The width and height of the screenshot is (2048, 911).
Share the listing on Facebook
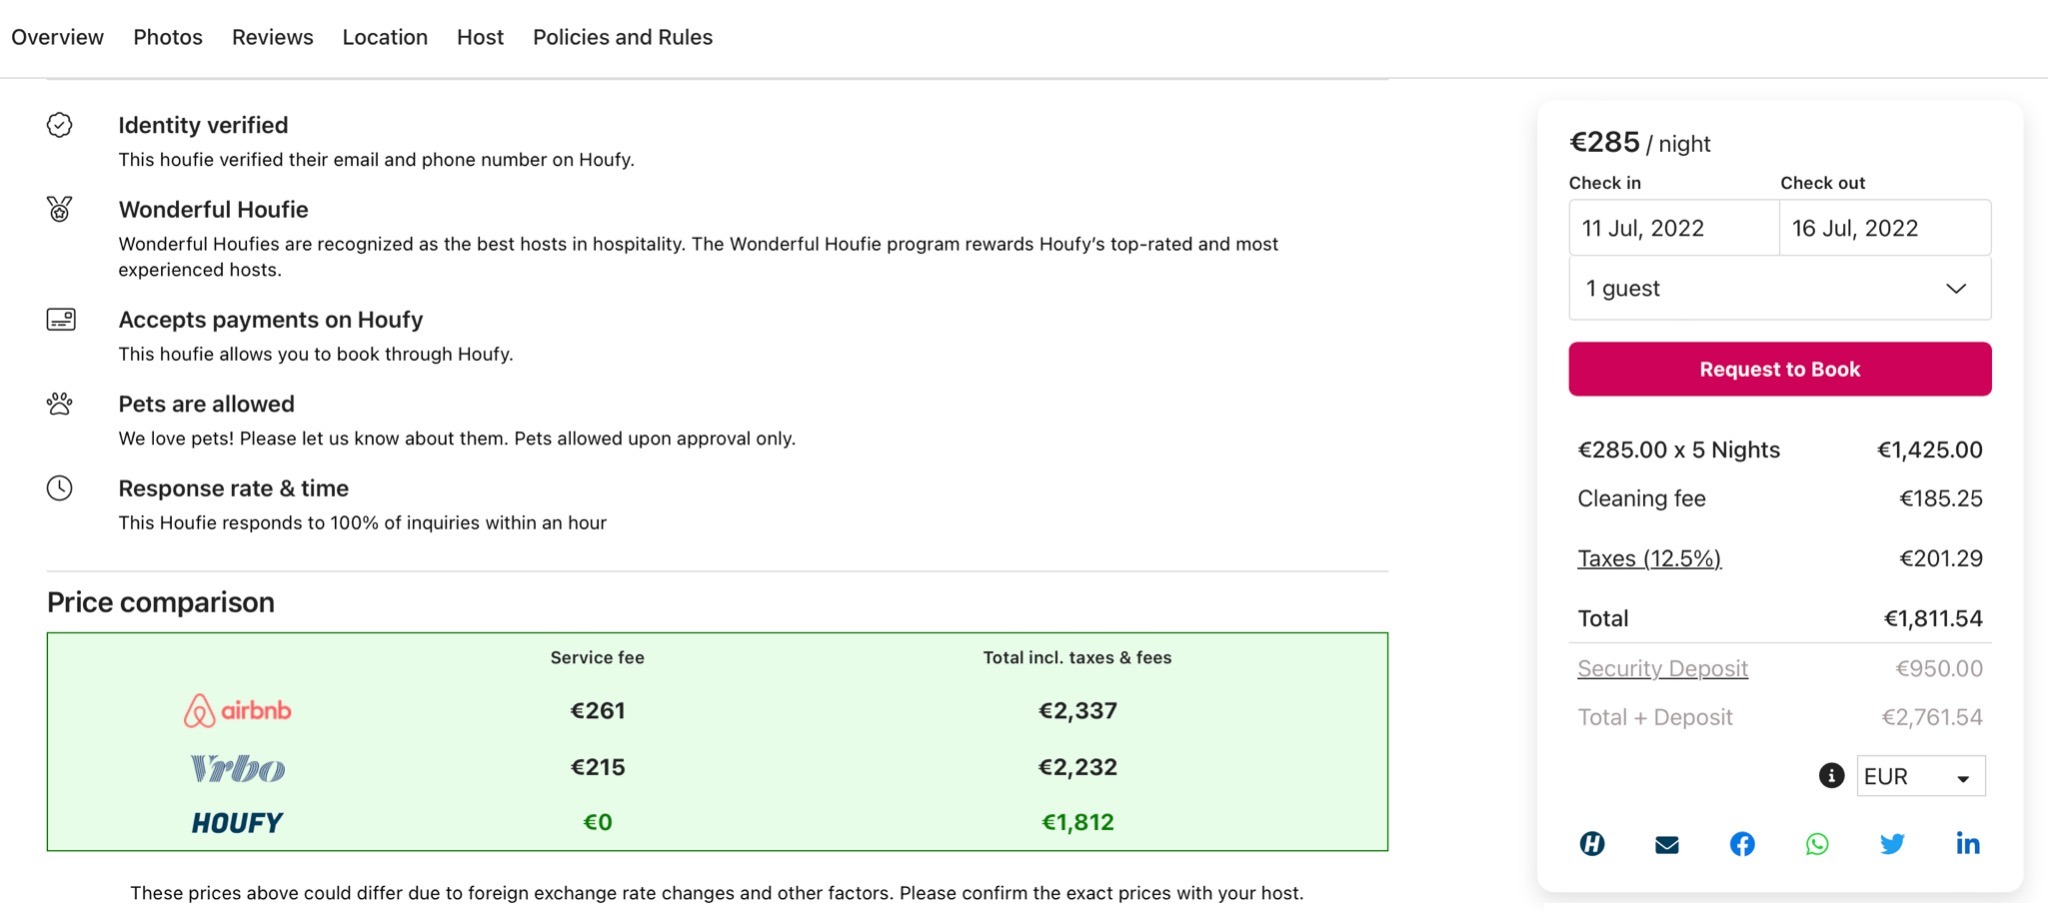[1741, 843]
